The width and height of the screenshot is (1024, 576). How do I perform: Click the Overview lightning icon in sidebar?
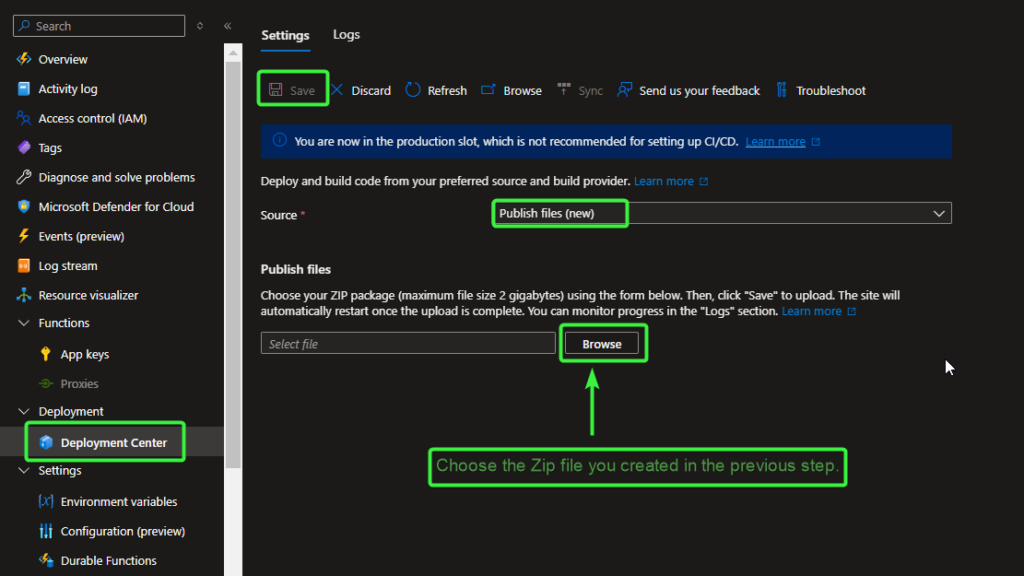coord(24,59)
